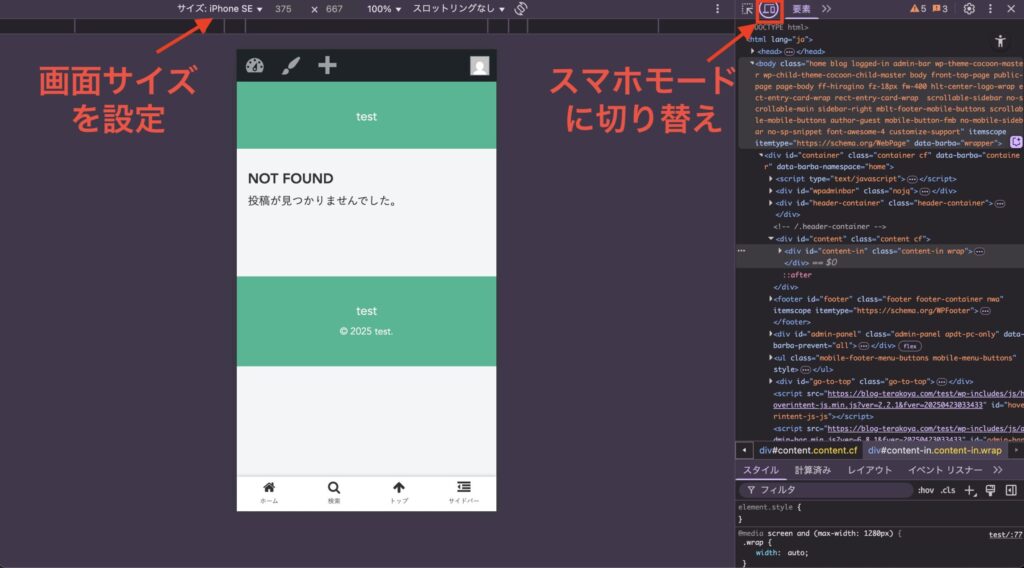
Task: Add a new style rule with plus icon
Action: pyautogui.click(x=970, y=490)
